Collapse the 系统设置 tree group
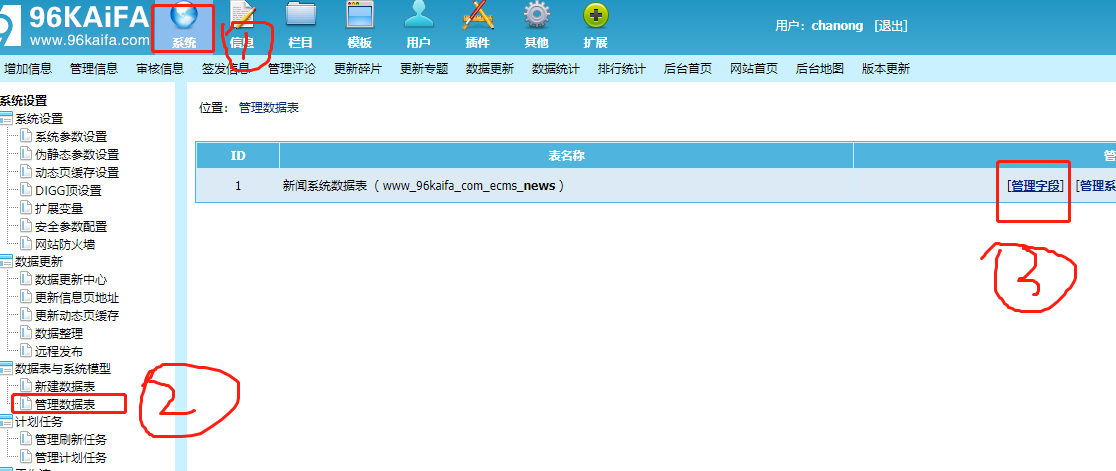Viewport: 1116px width, 471px height. coord(6,119)
